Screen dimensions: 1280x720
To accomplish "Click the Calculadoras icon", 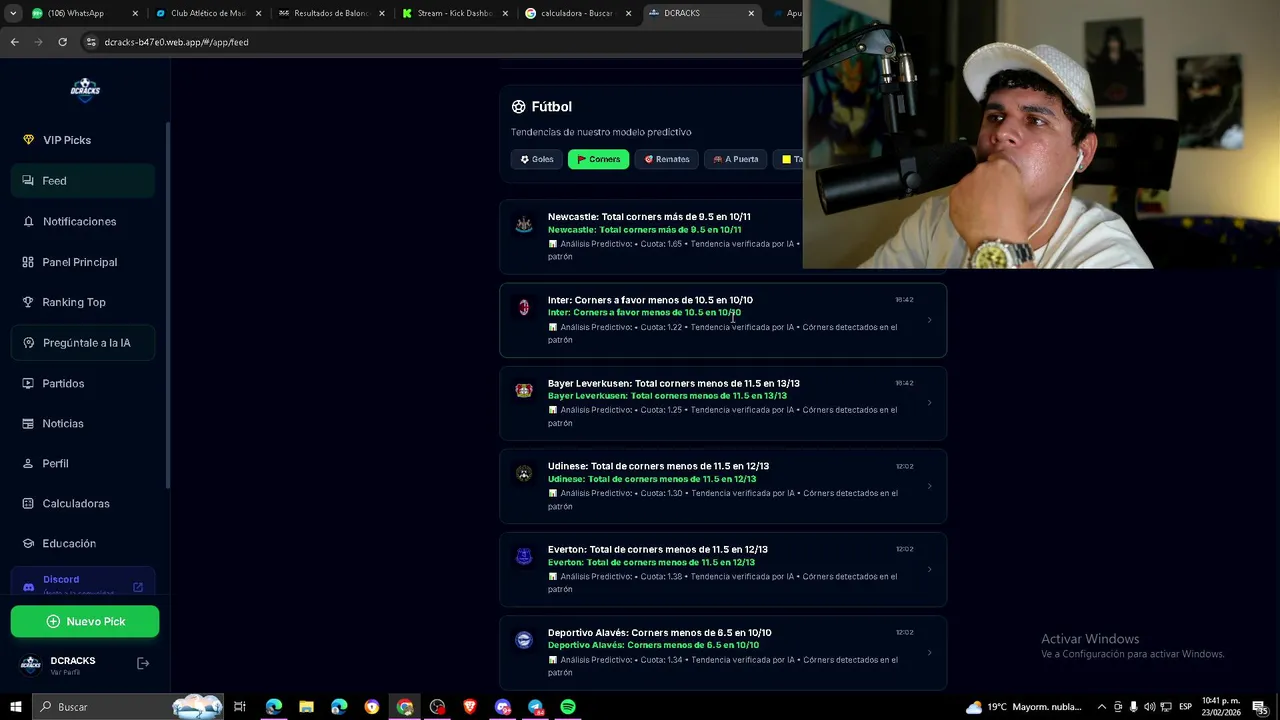I will coord(28,503).
